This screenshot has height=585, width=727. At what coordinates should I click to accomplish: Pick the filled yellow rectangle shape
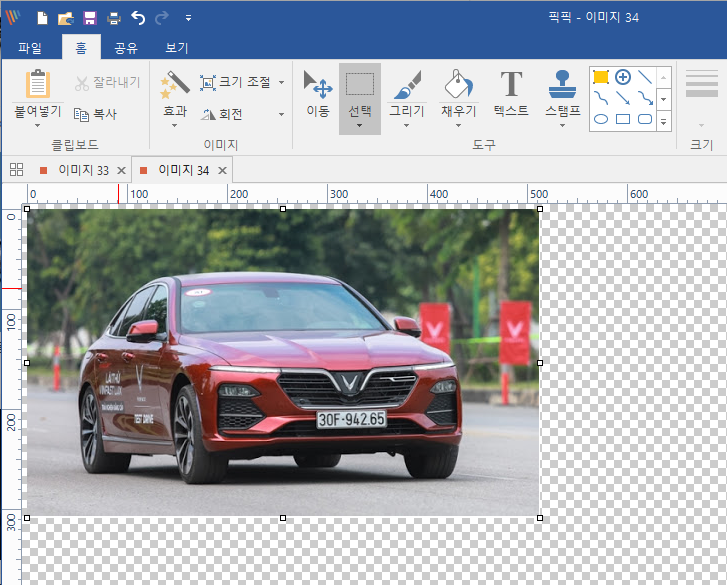tap(601, 77)
